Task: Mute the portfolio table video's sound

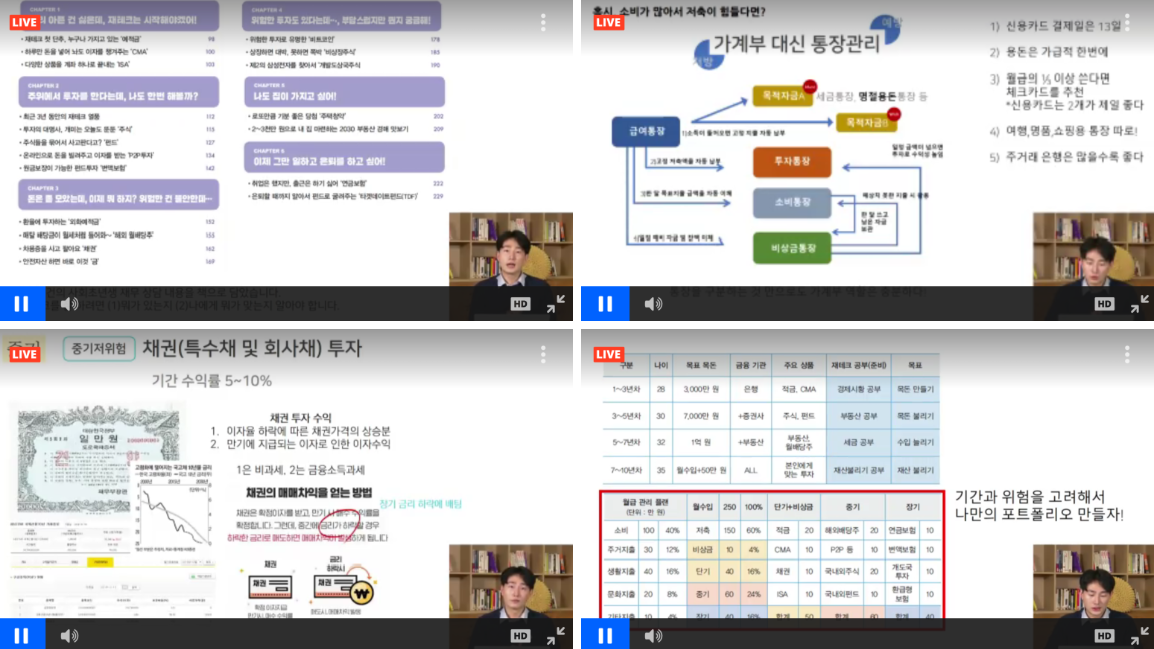Action: [x=653, y=635]
